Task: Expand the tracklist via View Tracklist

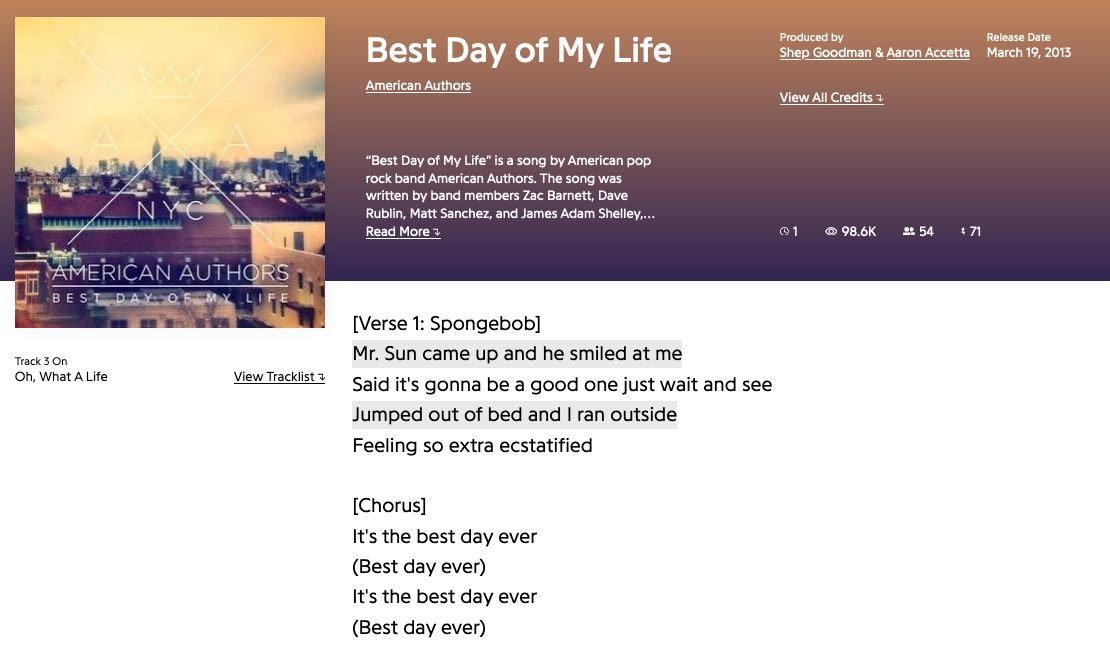Action: pyautogui.click(x=274, y=377)
